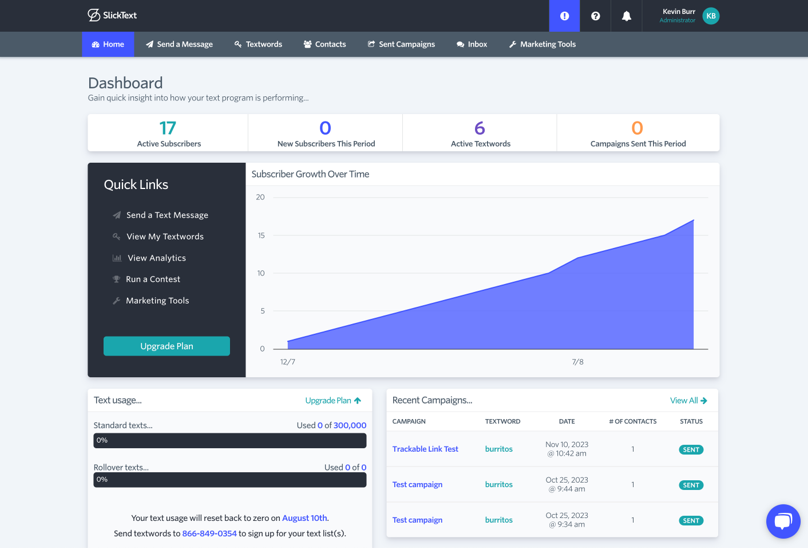Click the View All arrow icon

703,401
